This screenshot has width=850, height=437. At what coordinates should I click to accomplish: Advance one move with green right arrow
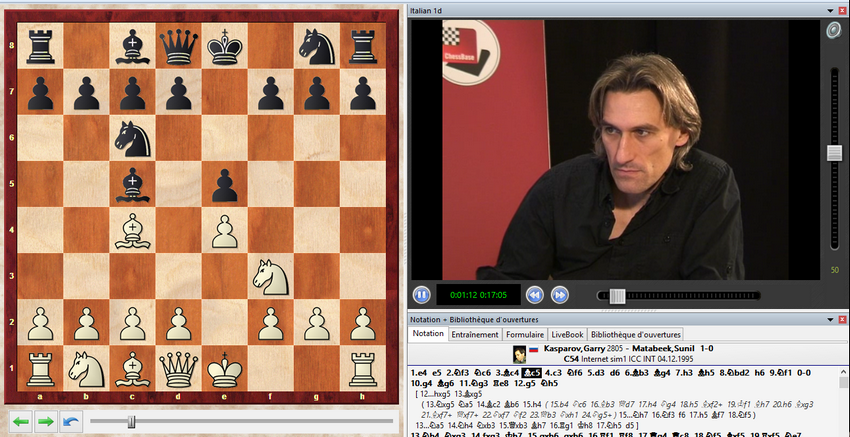(x=45, y=422)
